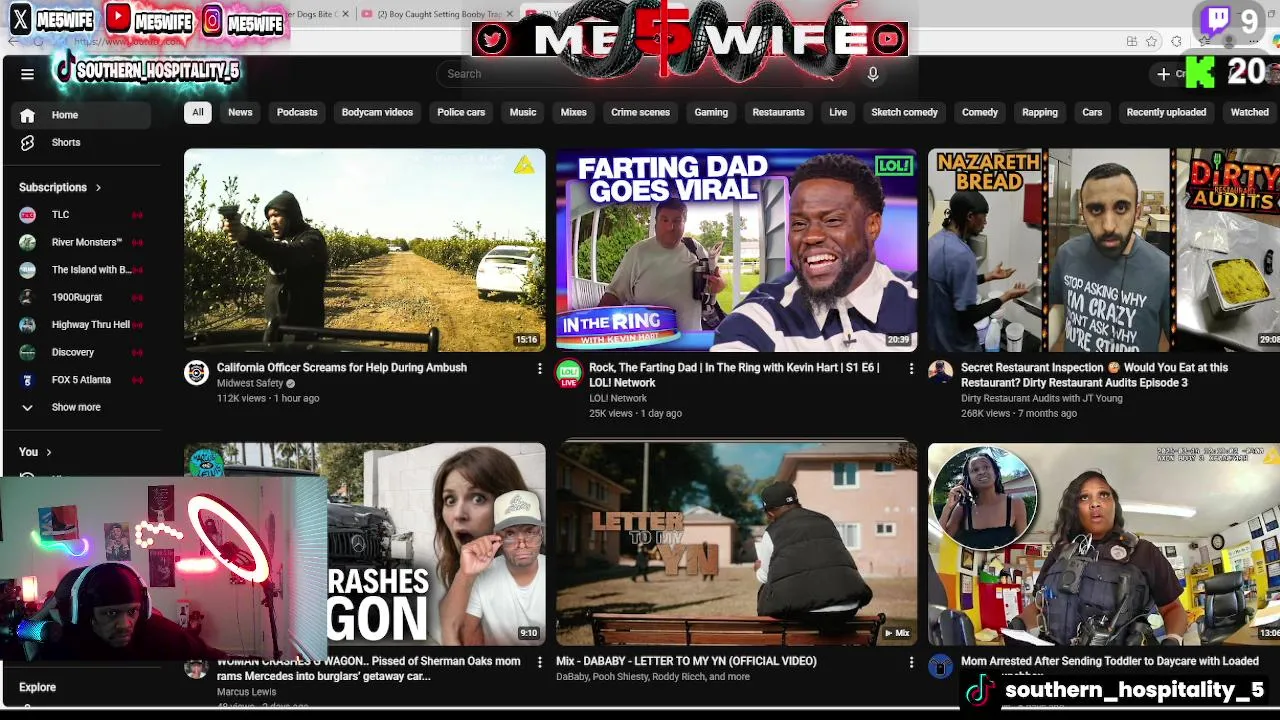Click the Home sidebar icon
Screen dimensions: 1280x720
pyautogui.click(x=28, y=115)
